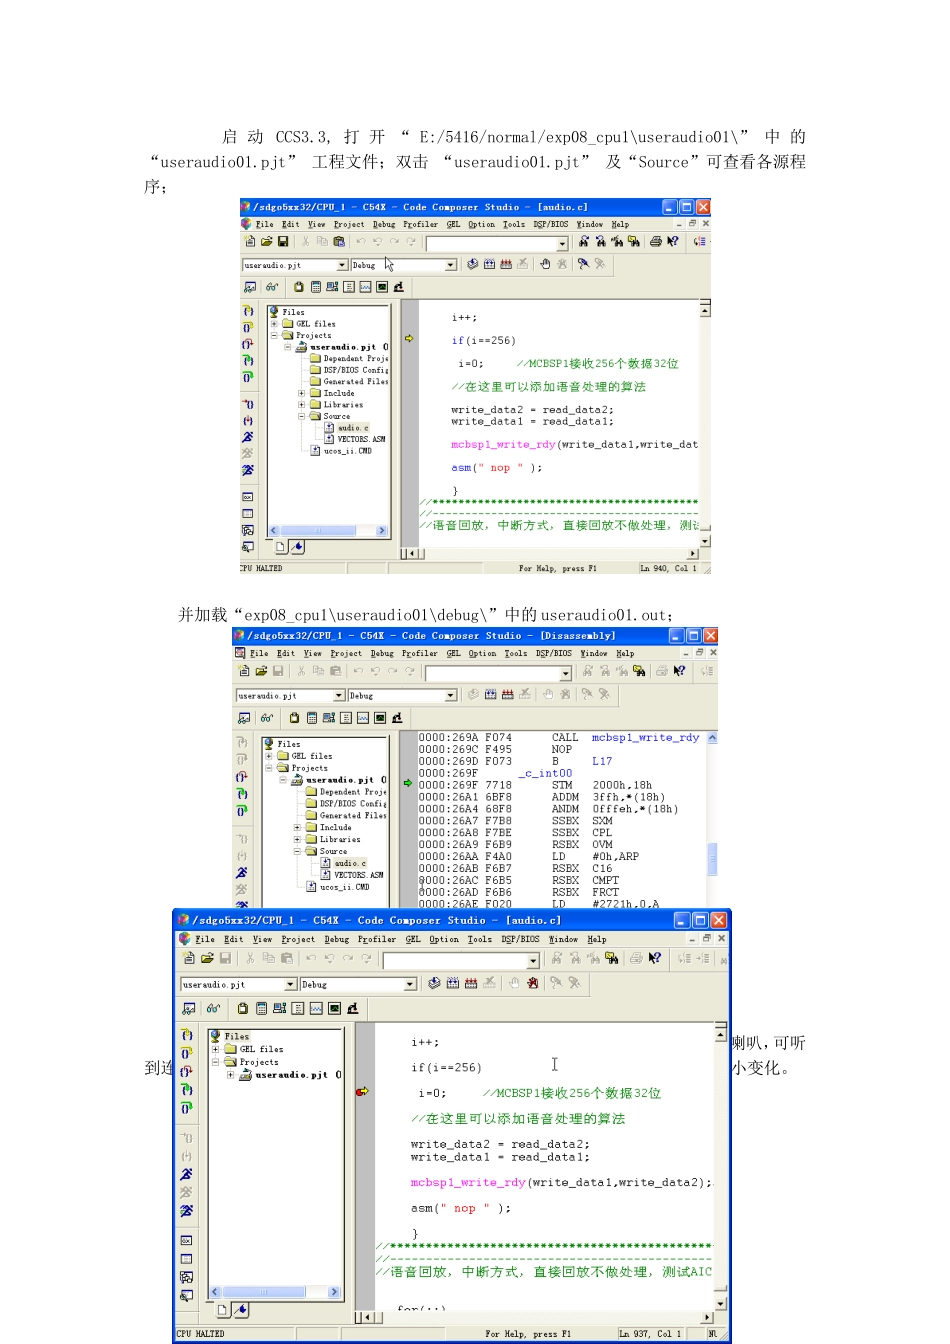The image size is (950, 1344).
Task: Expand GEL files node in front audio.c window
Action: [215, 1049]
